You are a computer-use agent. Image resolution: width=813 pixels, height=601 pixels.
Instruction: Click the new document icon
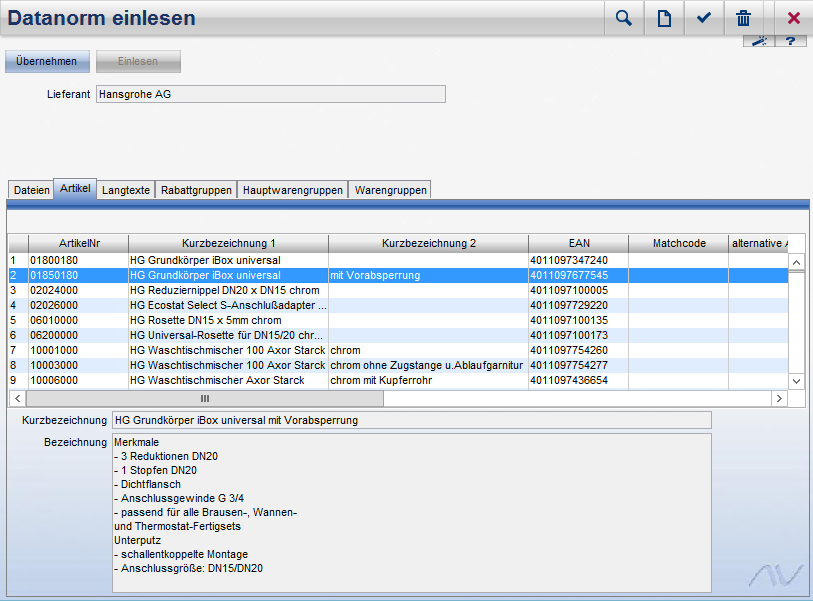click(664, 18)
